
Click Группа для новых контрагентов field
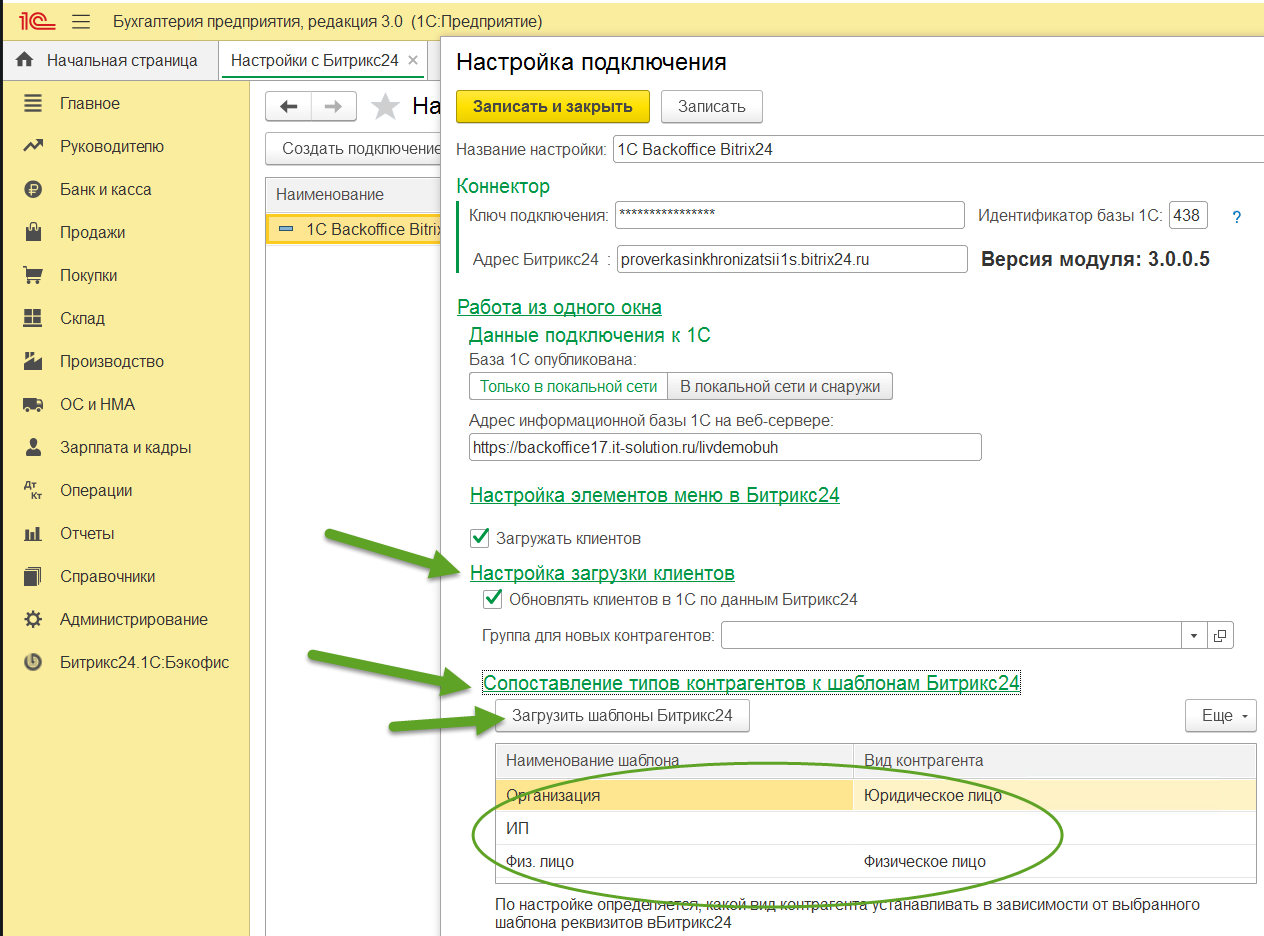(x=952, y=635)
